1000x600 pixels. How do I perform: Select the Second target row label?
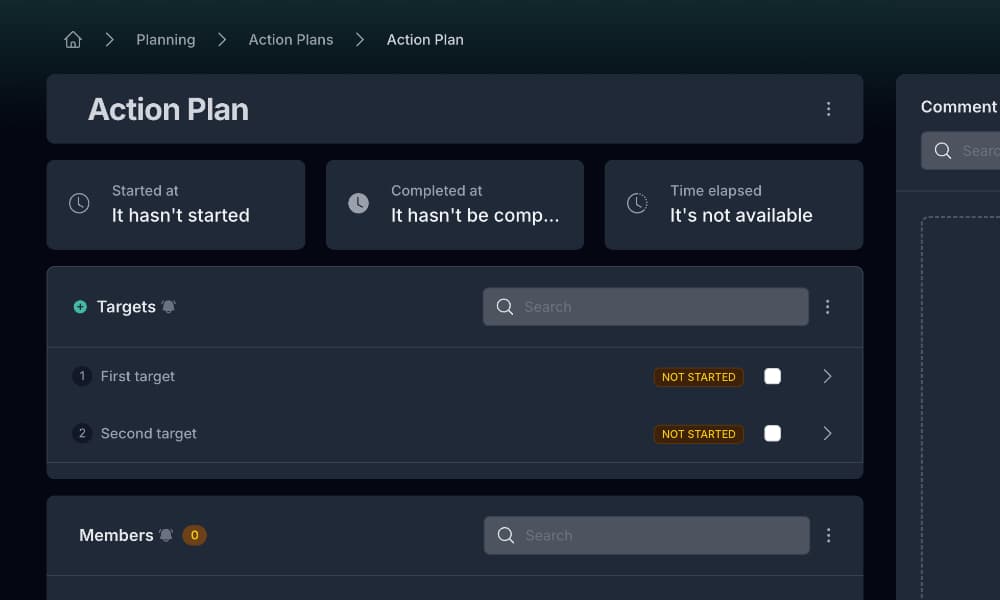149,434
